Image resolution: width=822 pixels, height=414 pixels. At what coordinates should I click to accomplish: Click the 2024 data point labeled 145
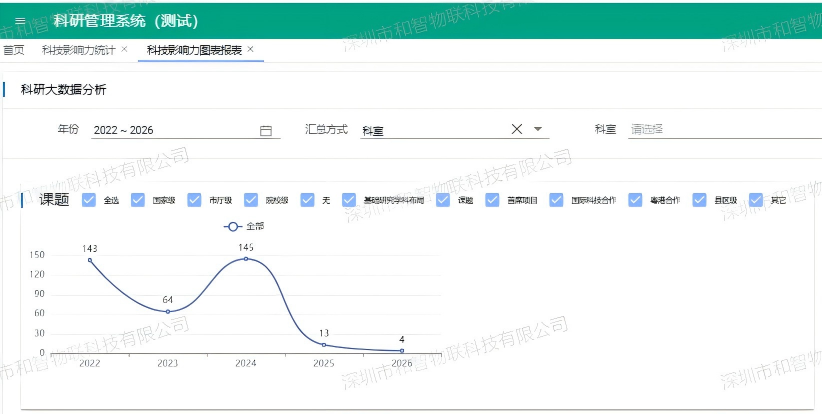point(246,258)
